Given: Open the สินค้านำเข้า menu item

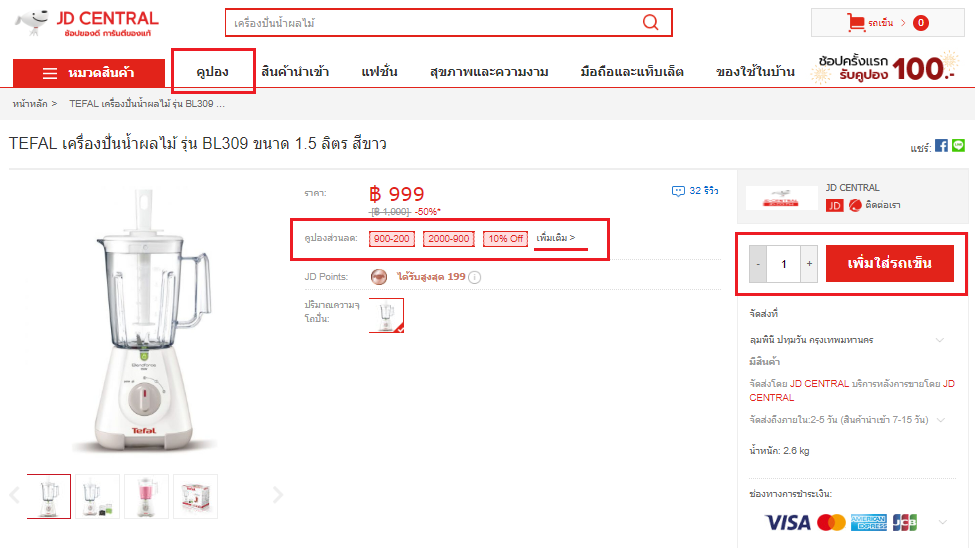Looking at the screenshot, I should (295, 72).
